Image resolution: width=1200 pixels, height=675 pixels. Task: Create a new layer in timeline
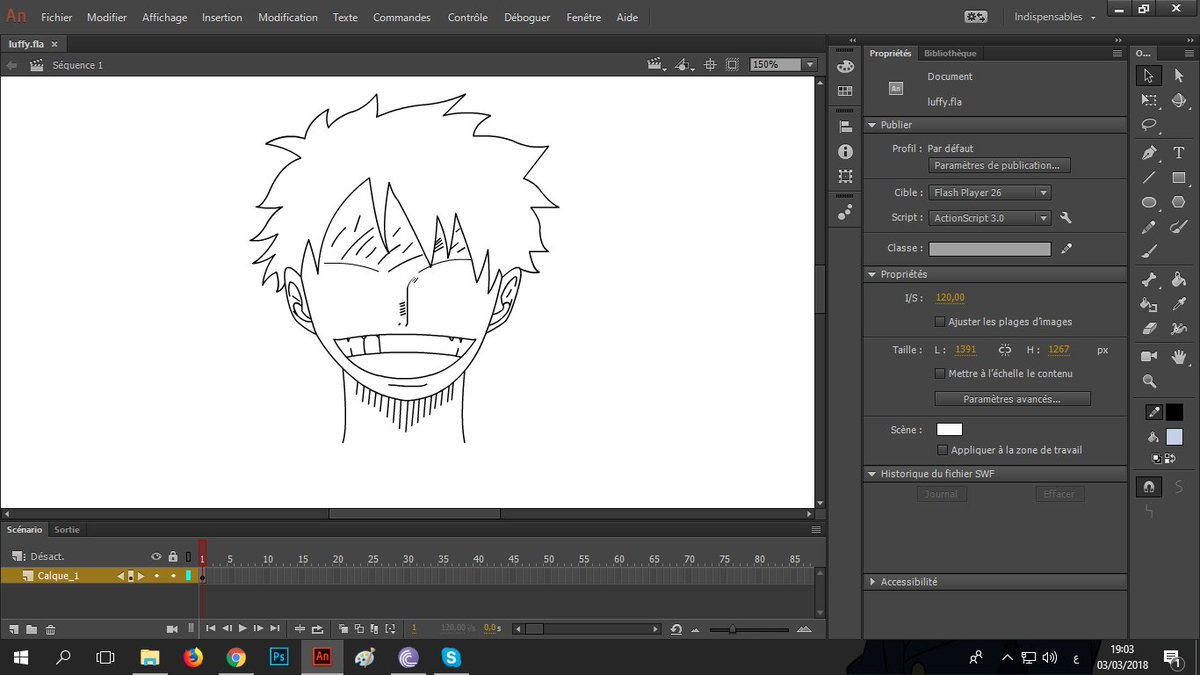click(14, 629)
